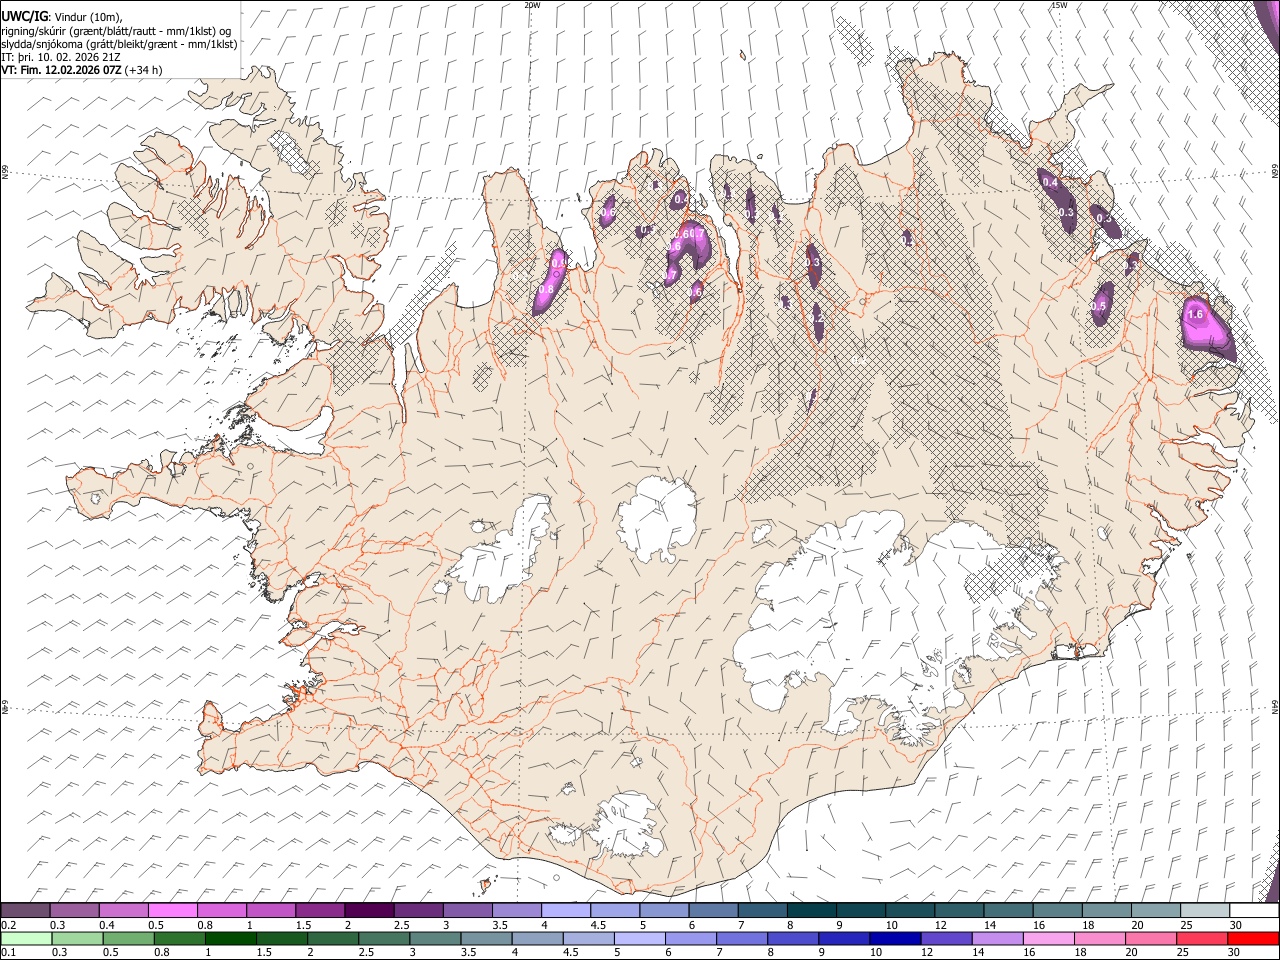
Task: Select the lower swatch between 2 and 2.5
Action: point(332,939)
